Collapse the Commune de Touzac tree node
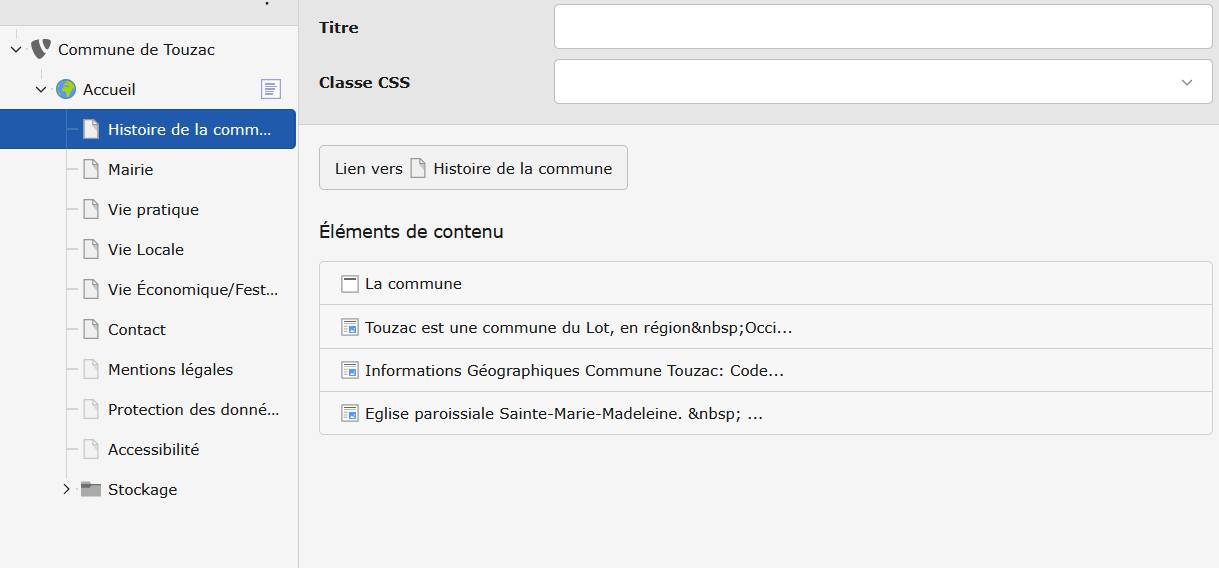 (x=16, y=49)
